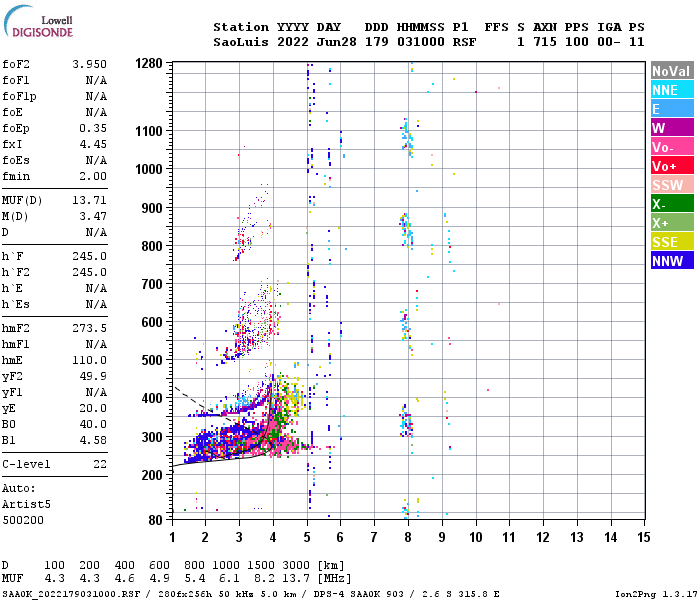The width and height of the screenshot is (700, 600).
Task: Click the 500200 version number
Action: (x=23, y=521)
